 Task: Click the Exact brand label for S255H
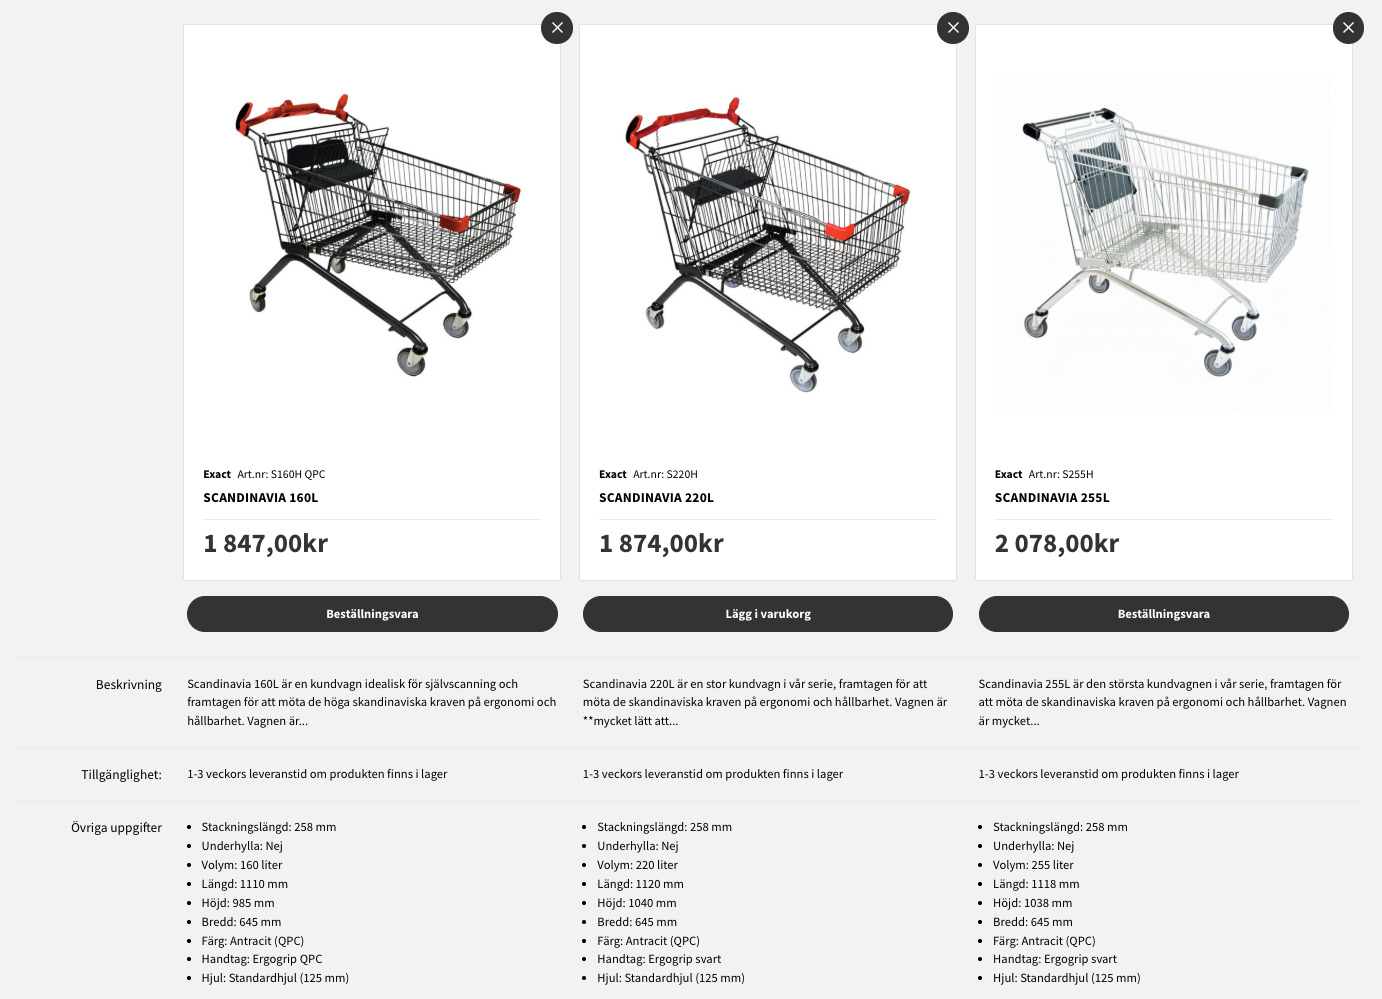click(x=1008, y=475)
